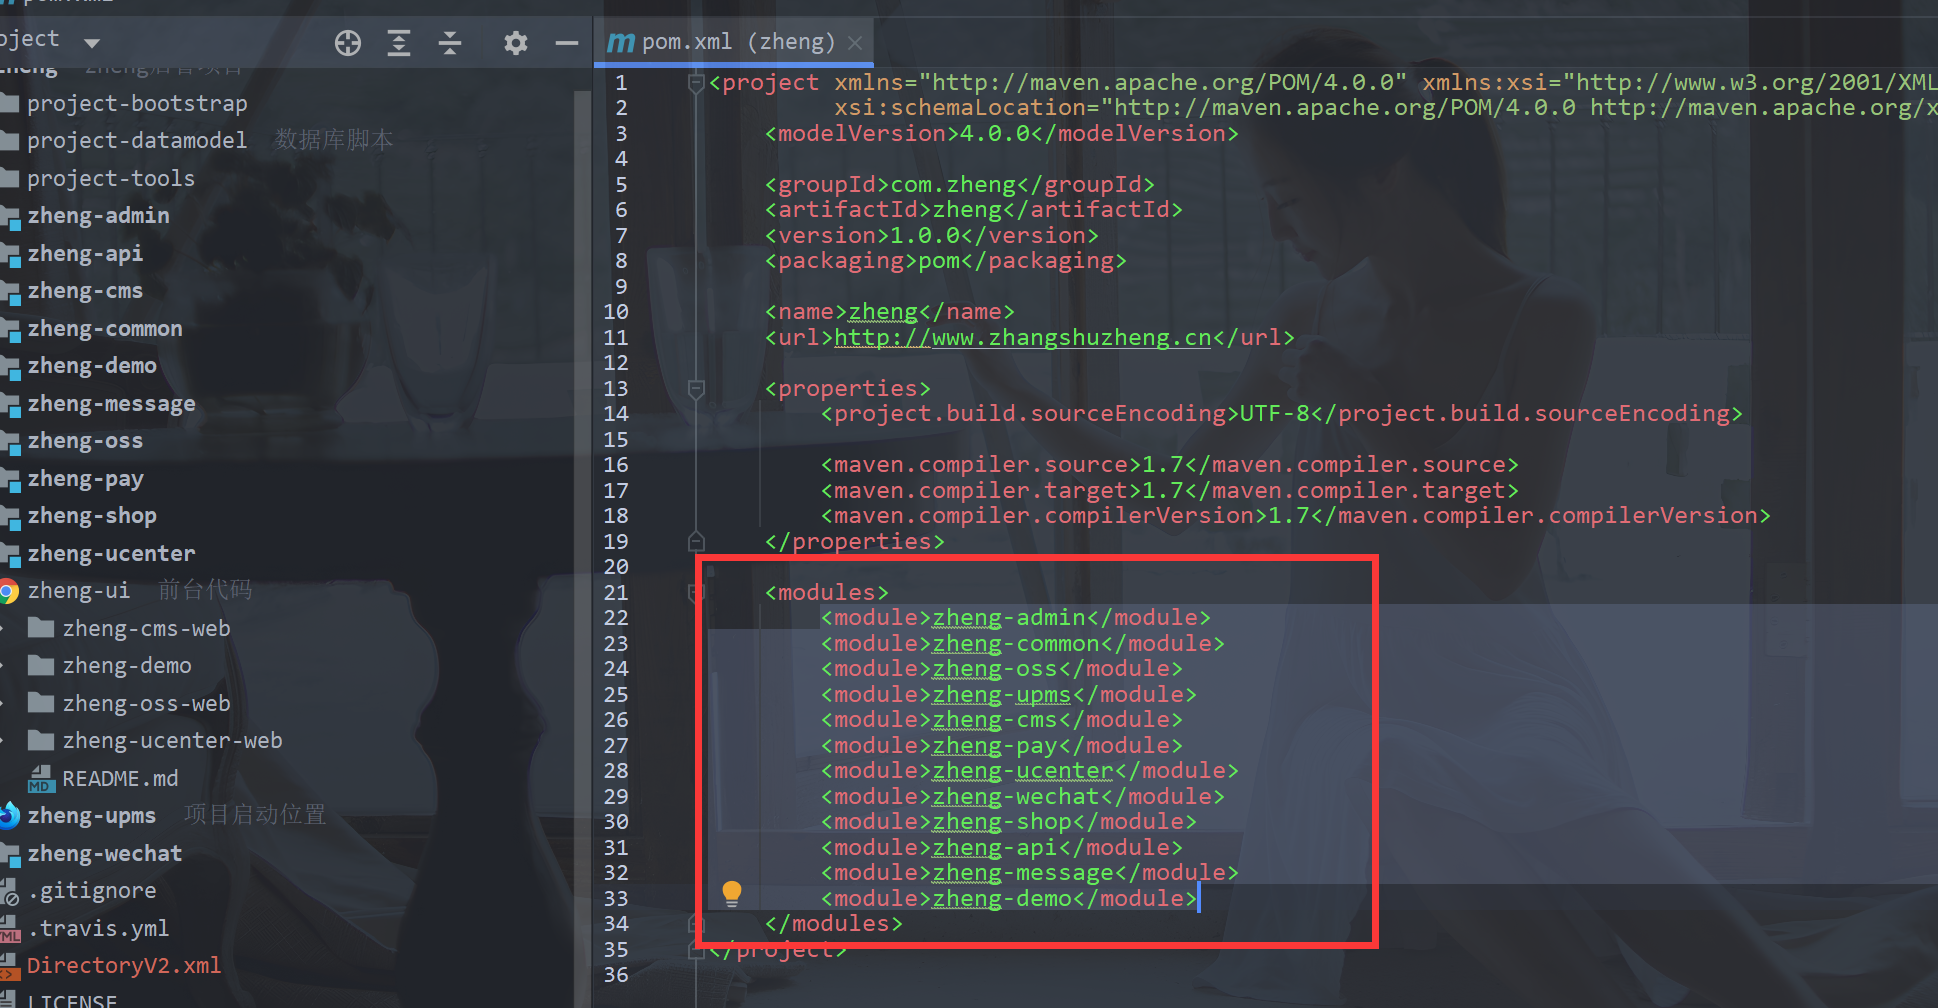
Task: Select the zheng-cms-web folder
Action: (146, 628)
